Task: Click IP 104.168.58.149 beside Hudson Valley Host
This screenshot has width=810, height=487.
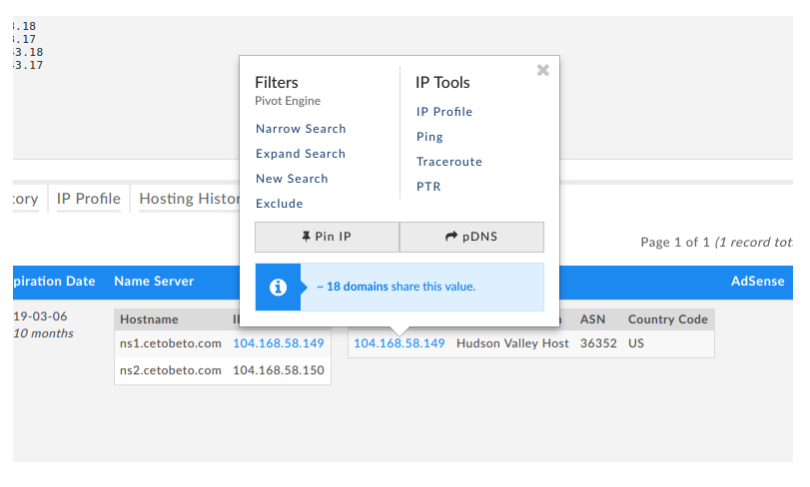Action: [399, 343]
